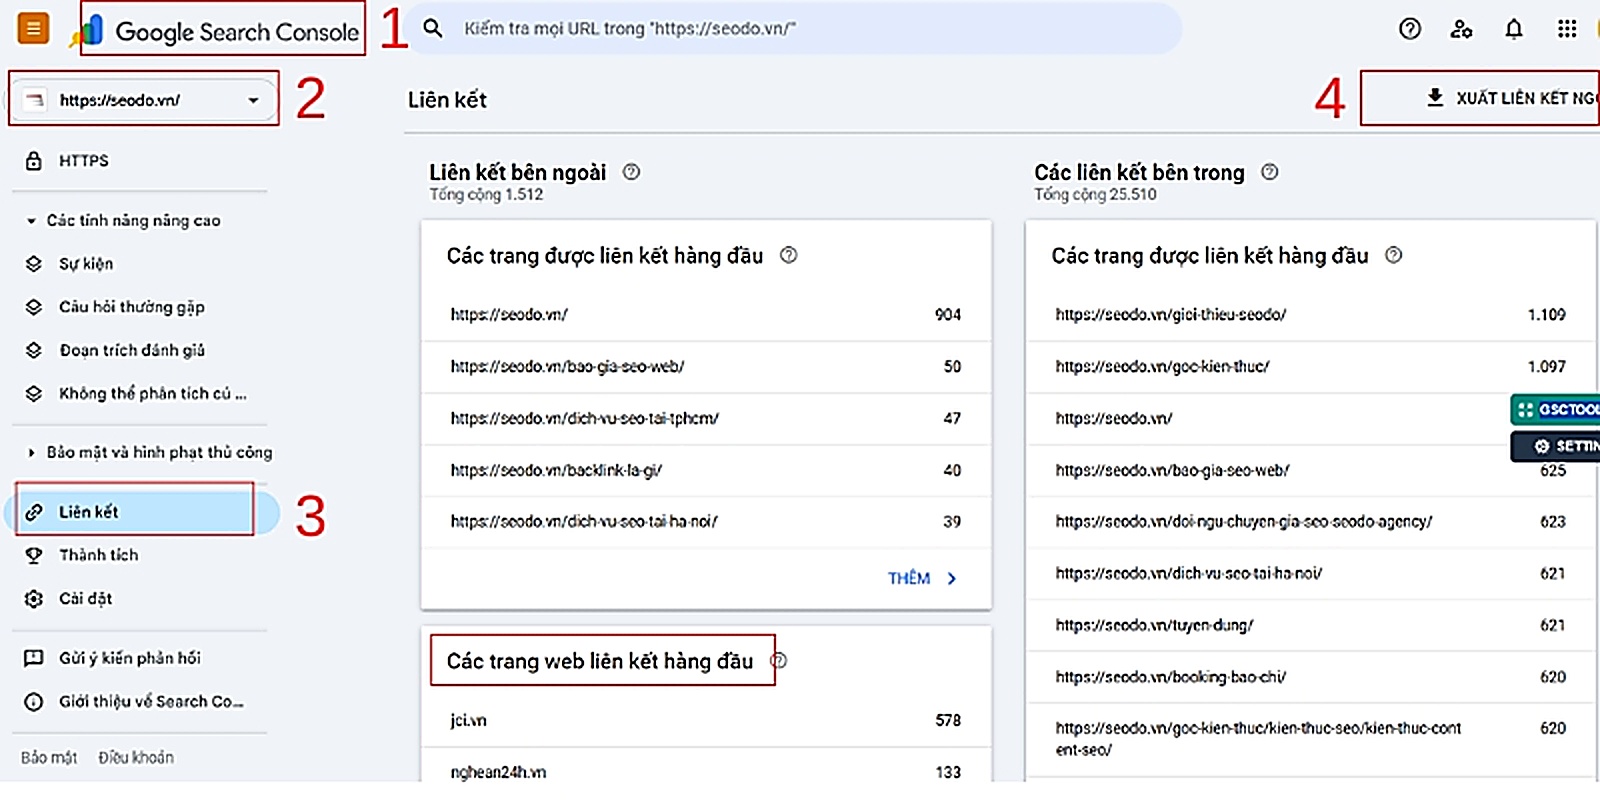Click help icon in external top linked pages card
Image resolution: width=1600 pixels, height=800 pixels.
point(788,255)
